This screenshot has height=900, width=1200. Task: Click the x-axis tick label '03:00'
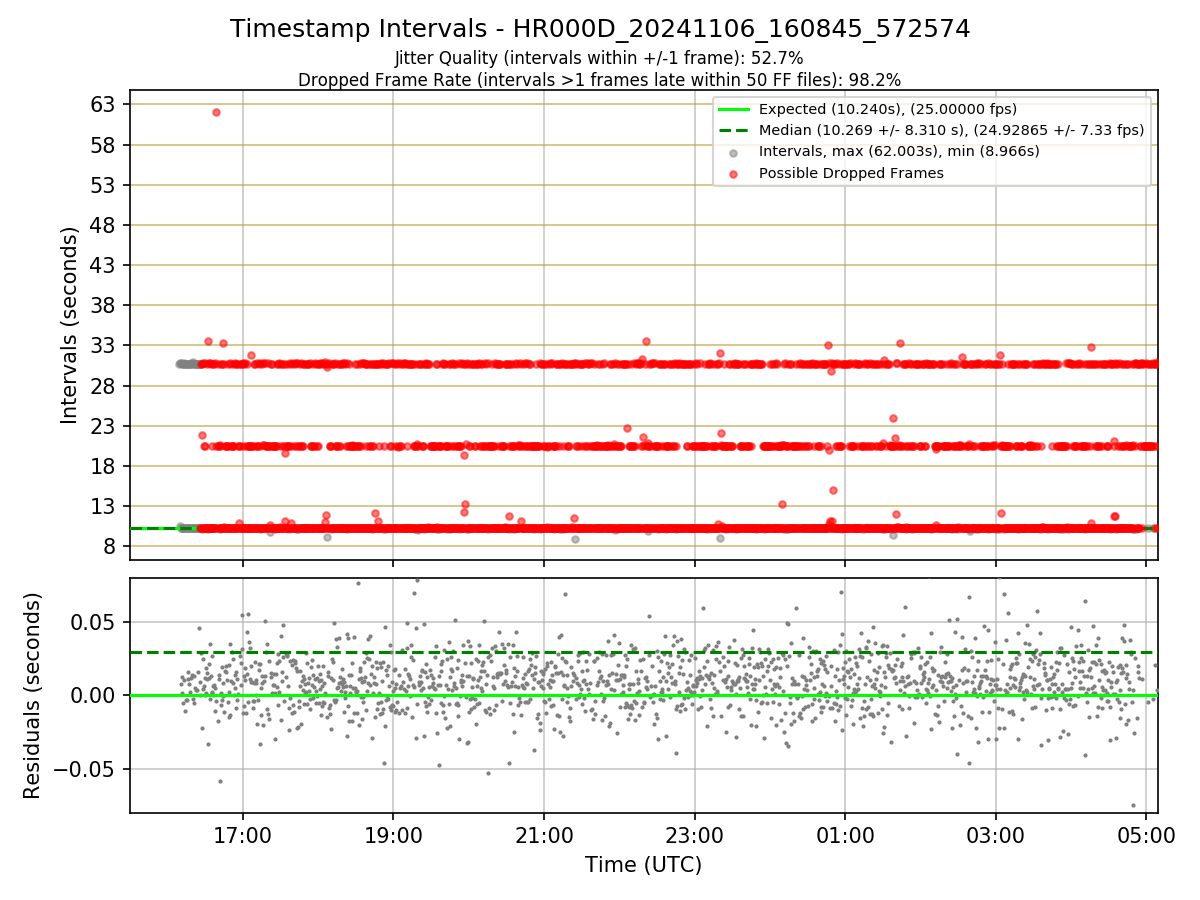coord(996,836)
